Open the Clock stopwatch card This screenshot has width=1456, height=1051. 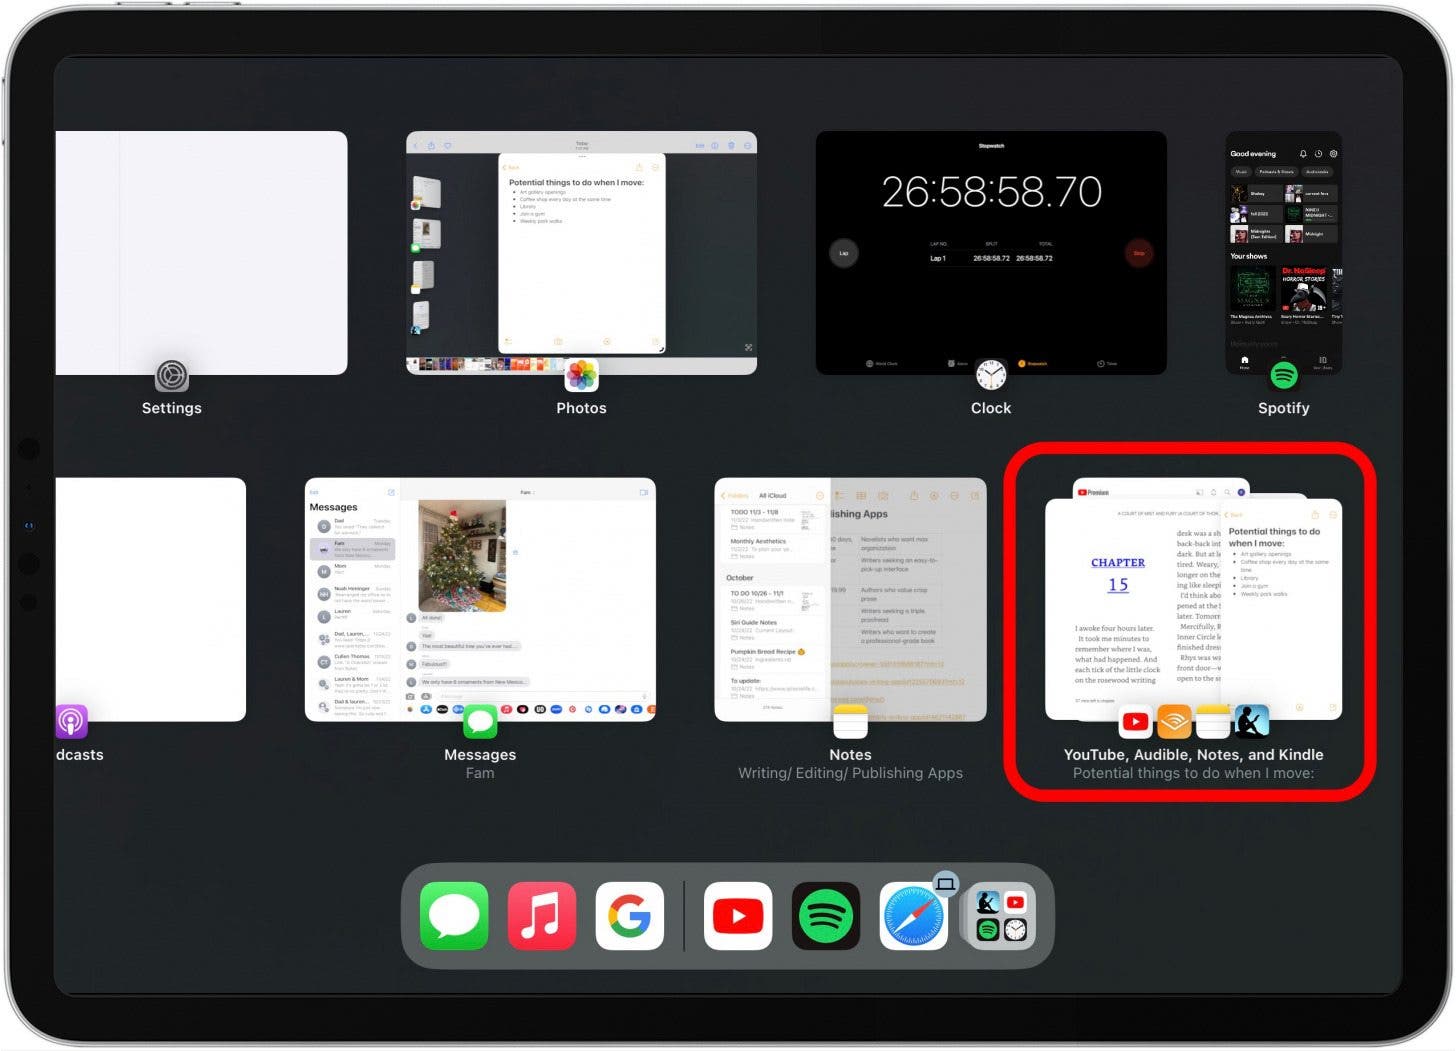(x=991, y=252)
